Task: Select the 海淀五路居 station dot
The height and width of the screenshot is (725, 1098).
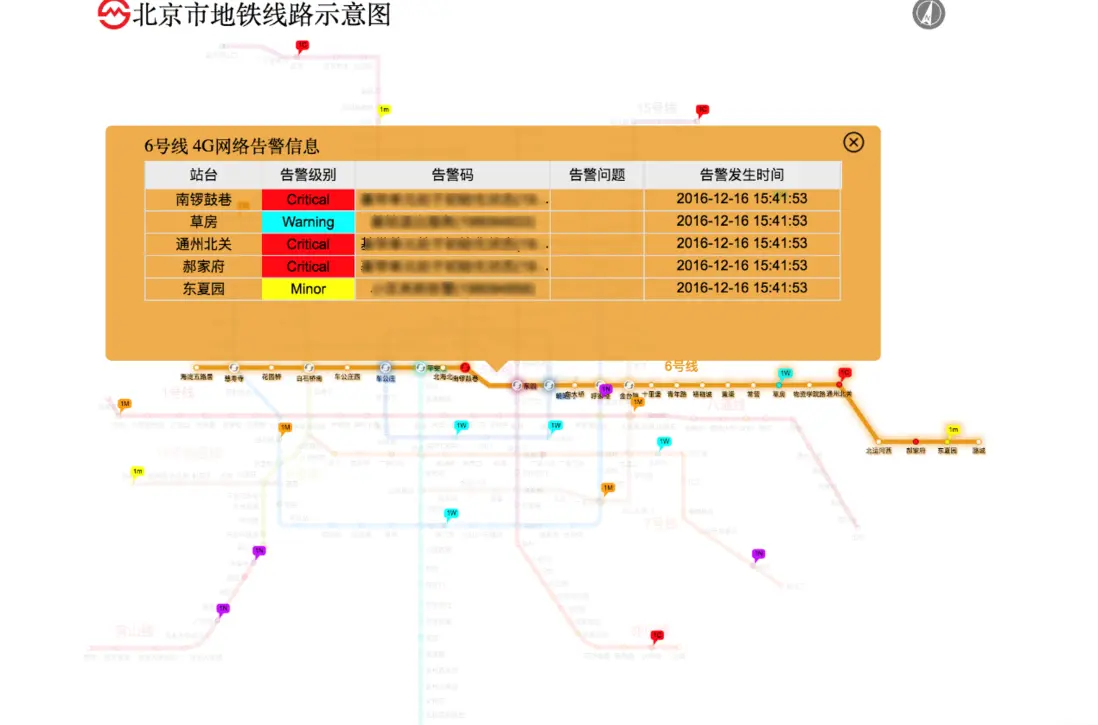Action: pyautogui.click(x=196, y=367)
